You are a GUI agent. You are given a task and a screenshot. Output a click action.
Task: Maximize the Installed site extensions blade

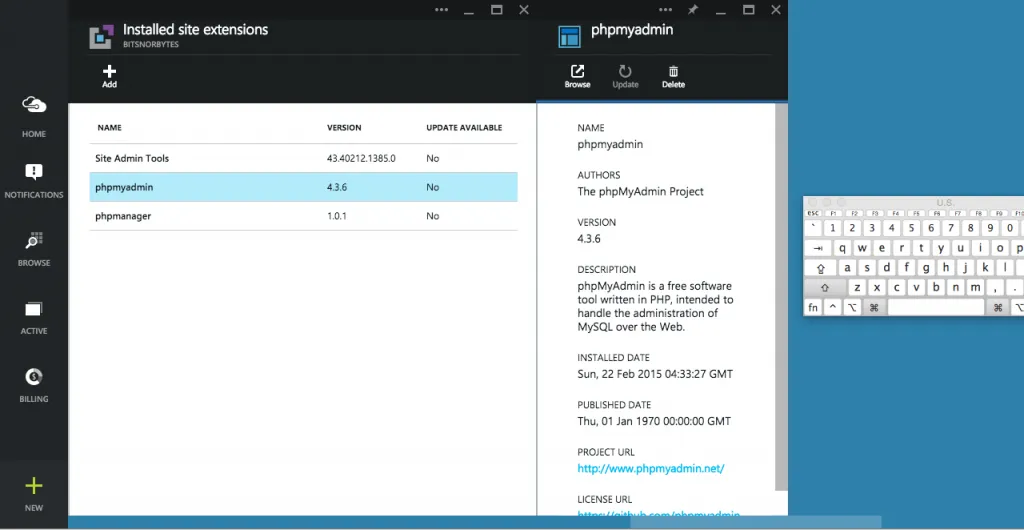coord(496,10)
